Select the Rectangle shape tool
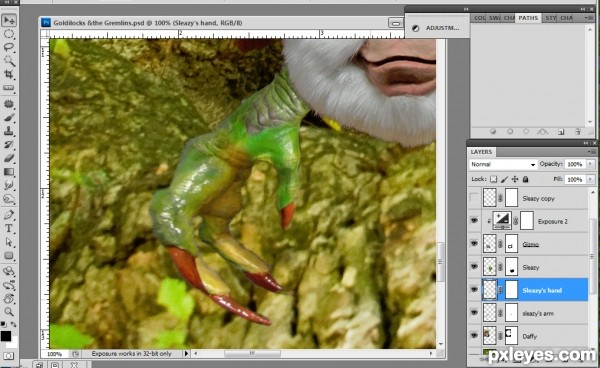The width and height of the screenshot is (600, 368). [x=9, y=256]
